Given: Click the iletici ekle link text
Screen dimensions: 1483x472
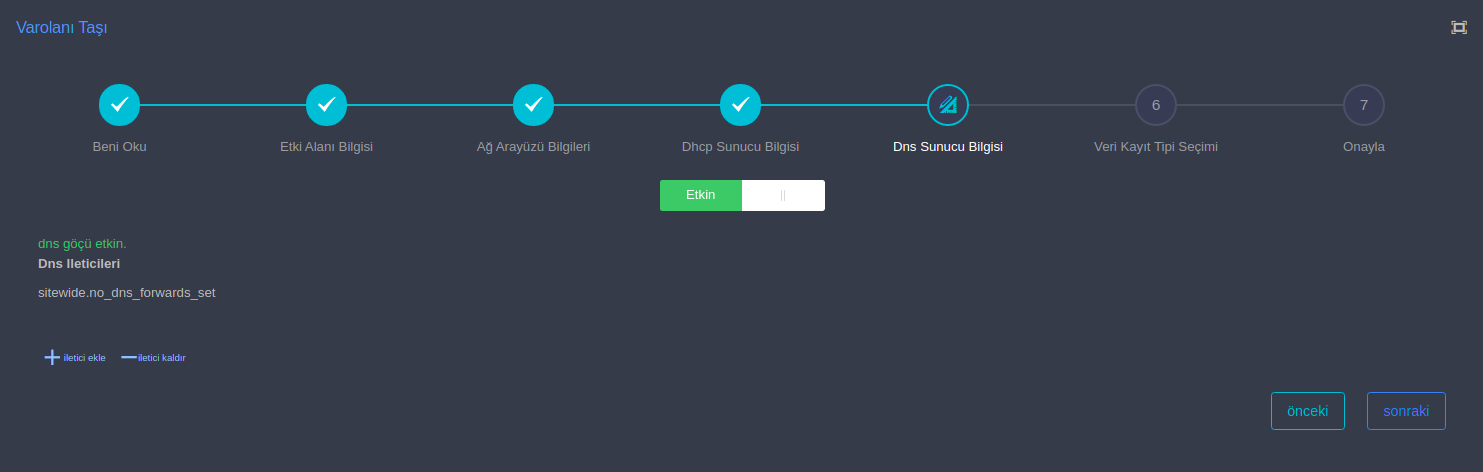Looking at the screenshot, I should 84,358.
